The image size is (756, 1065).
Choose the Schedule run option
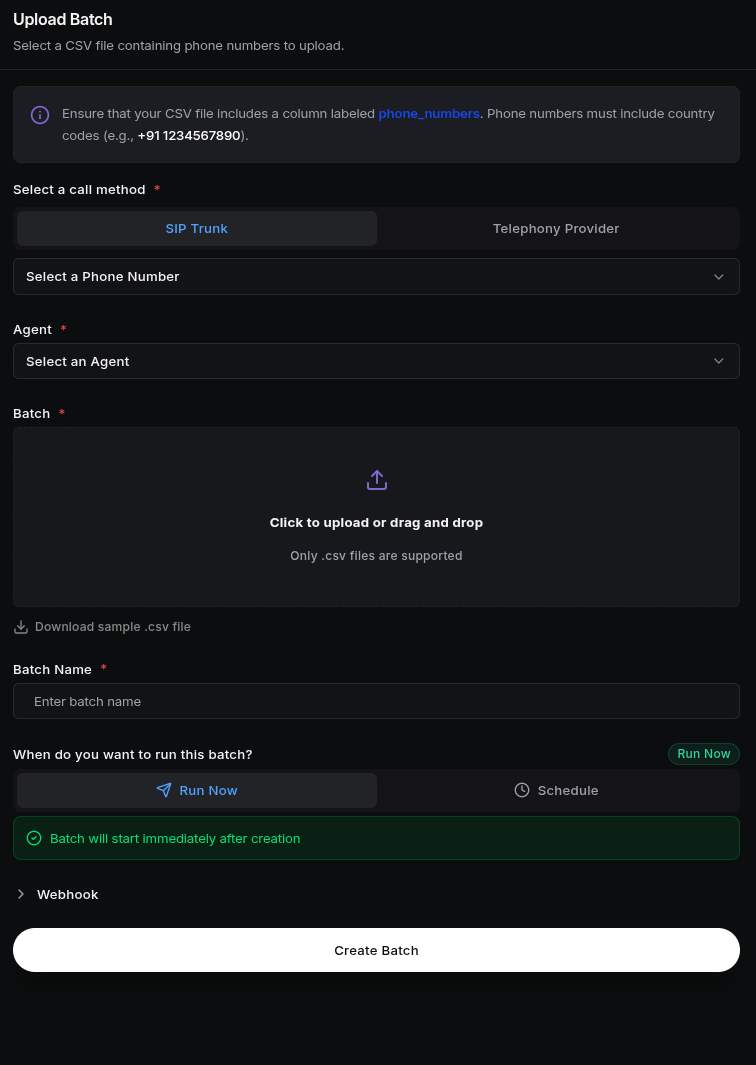(556, 790)
